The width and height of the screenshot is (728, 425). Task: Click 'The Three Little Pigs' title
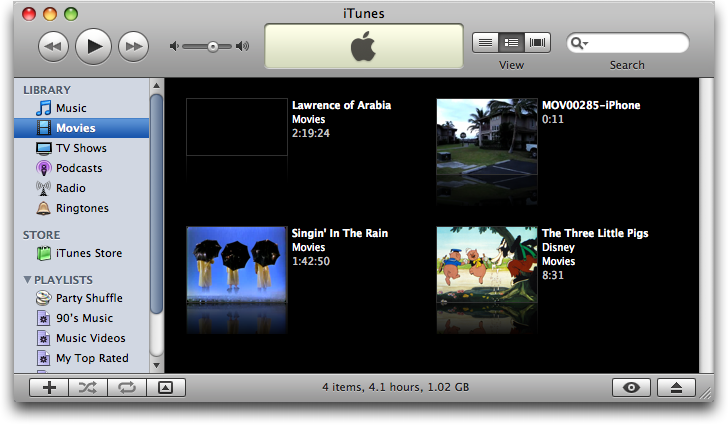[x=595, y=233]
